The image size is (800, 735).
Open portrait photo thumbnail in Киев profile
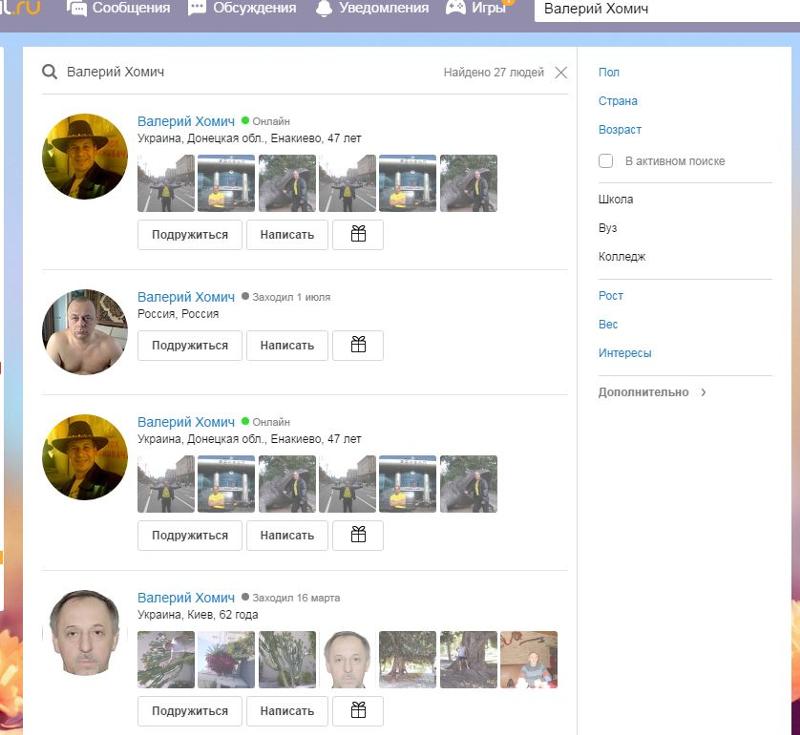[347, 660]
